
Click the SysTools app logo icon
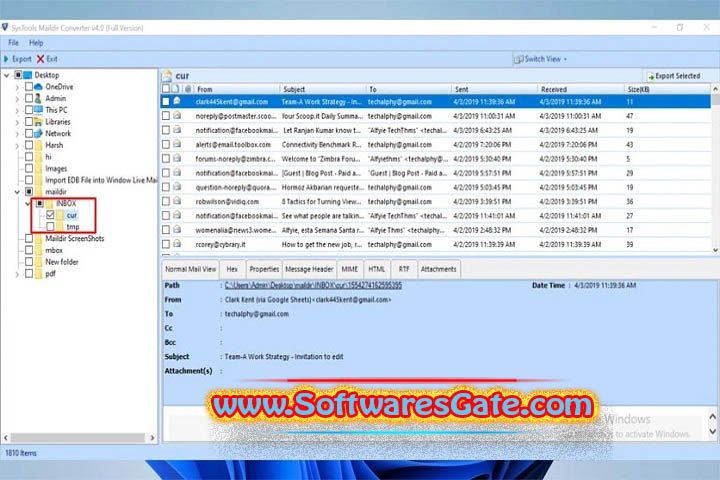5,28
